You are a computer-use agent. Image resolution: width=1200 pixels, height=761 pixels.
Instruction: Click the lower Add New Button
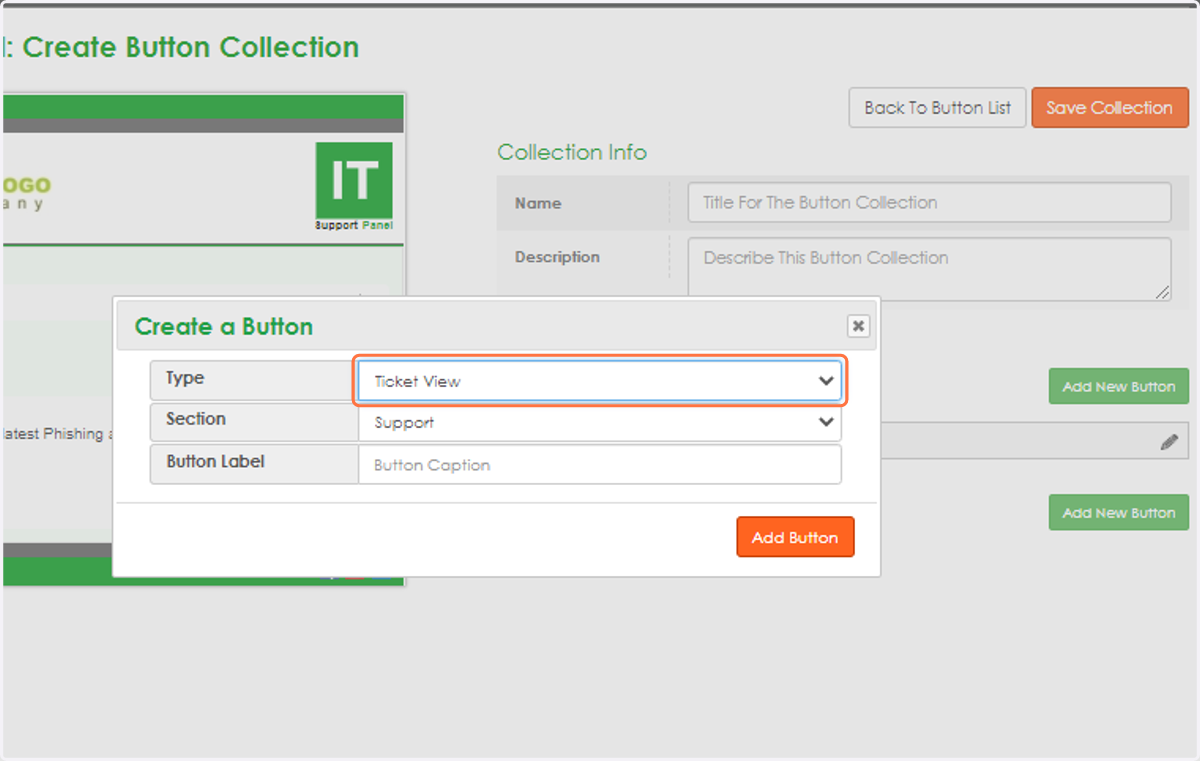[x=1118, y=512]
